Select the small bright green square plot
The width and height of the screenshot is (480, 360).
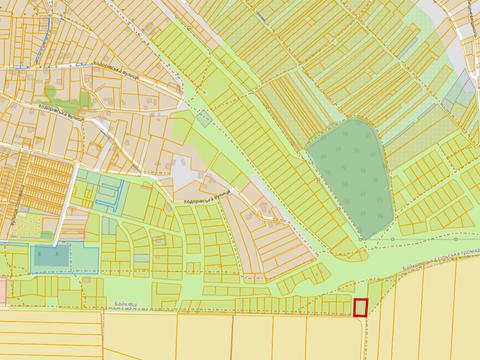[46, 235]
